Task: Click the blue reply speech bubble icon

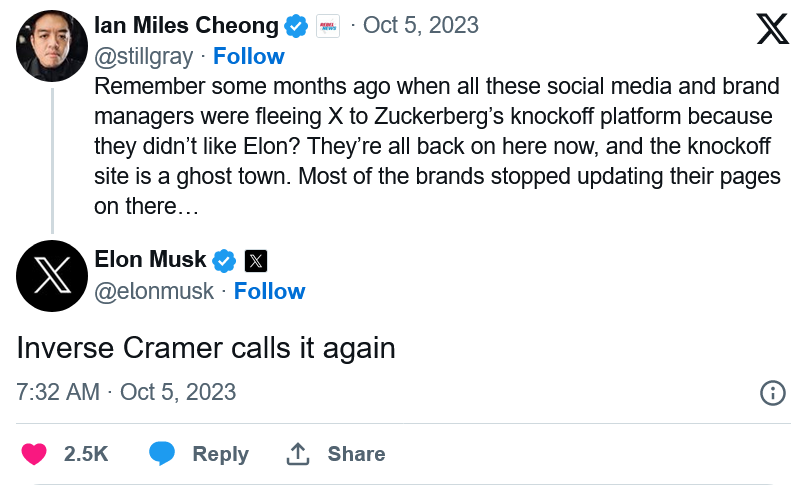Action: (162, 454)
